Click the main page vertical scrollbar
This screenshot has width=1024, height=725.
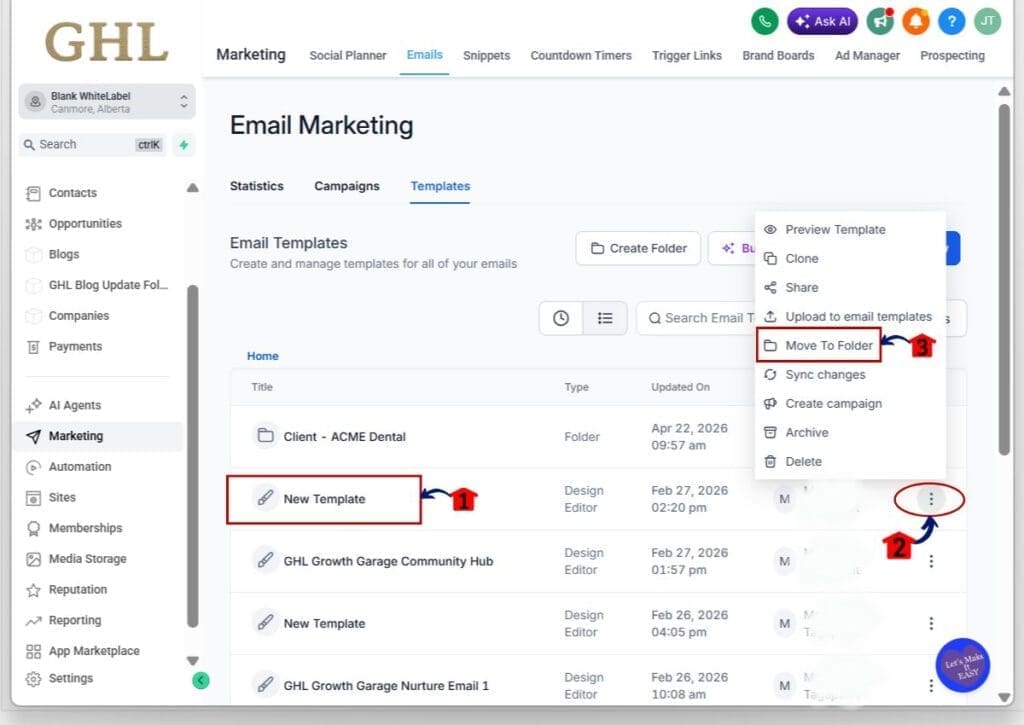pyautogui.click(x=1005, y=280)
